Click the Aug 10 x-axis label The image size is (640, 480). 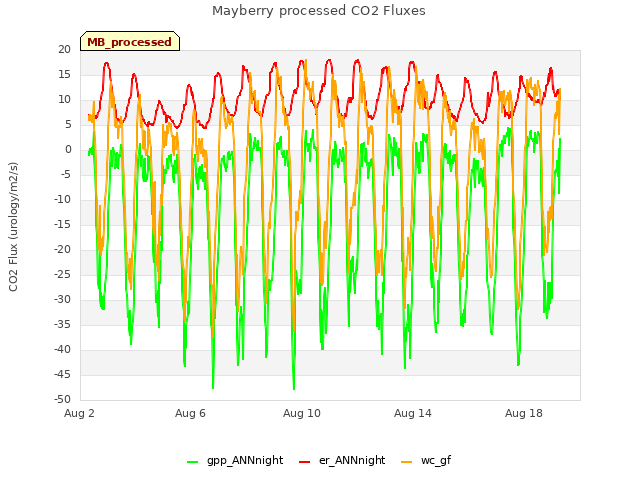point(302,413)
